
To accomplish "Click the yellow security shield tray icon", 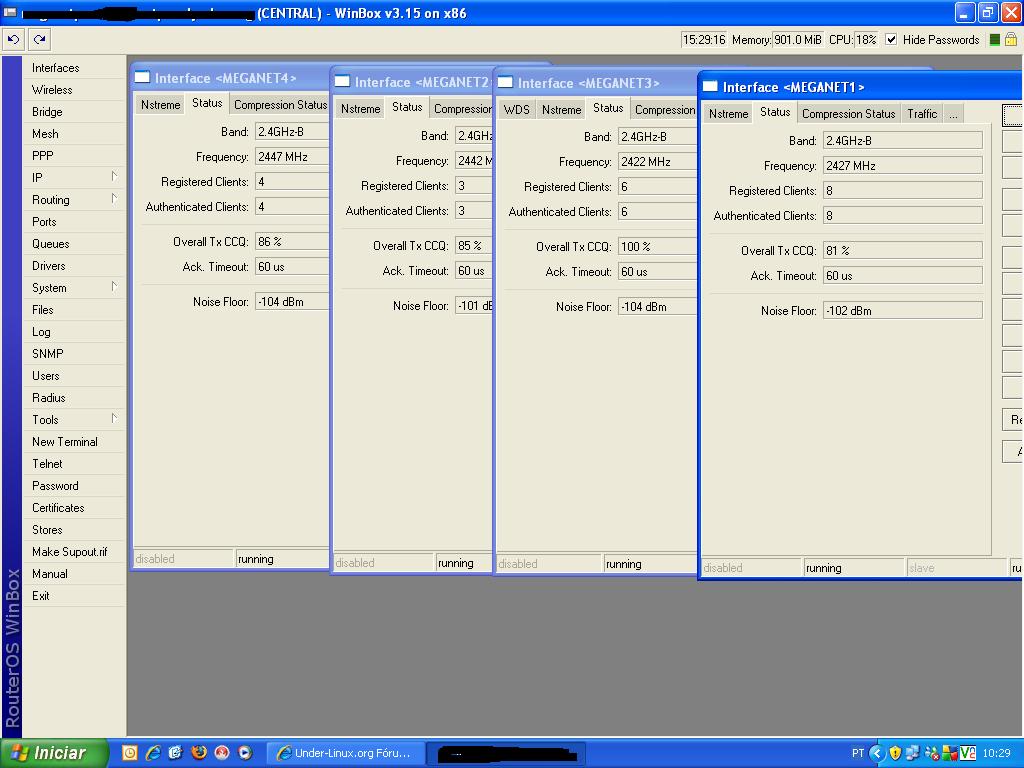I will pyautogui.click(x=895, y=753).
